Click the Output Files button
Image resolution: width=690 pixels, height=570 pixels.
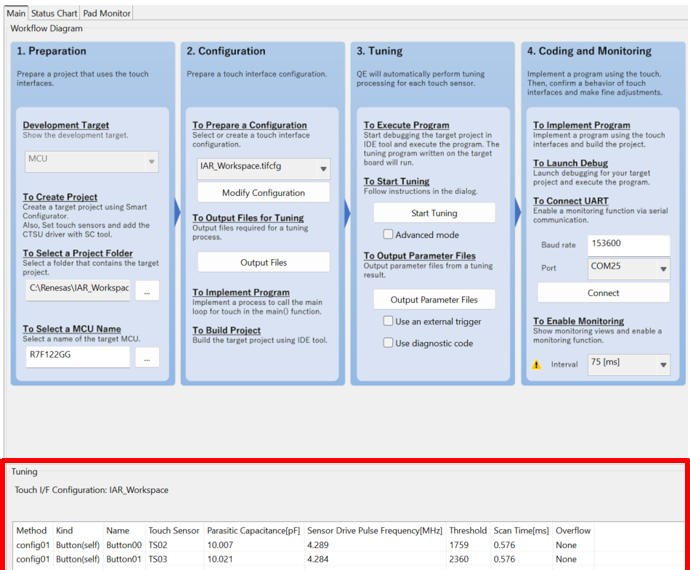click(x=263, y=262)
